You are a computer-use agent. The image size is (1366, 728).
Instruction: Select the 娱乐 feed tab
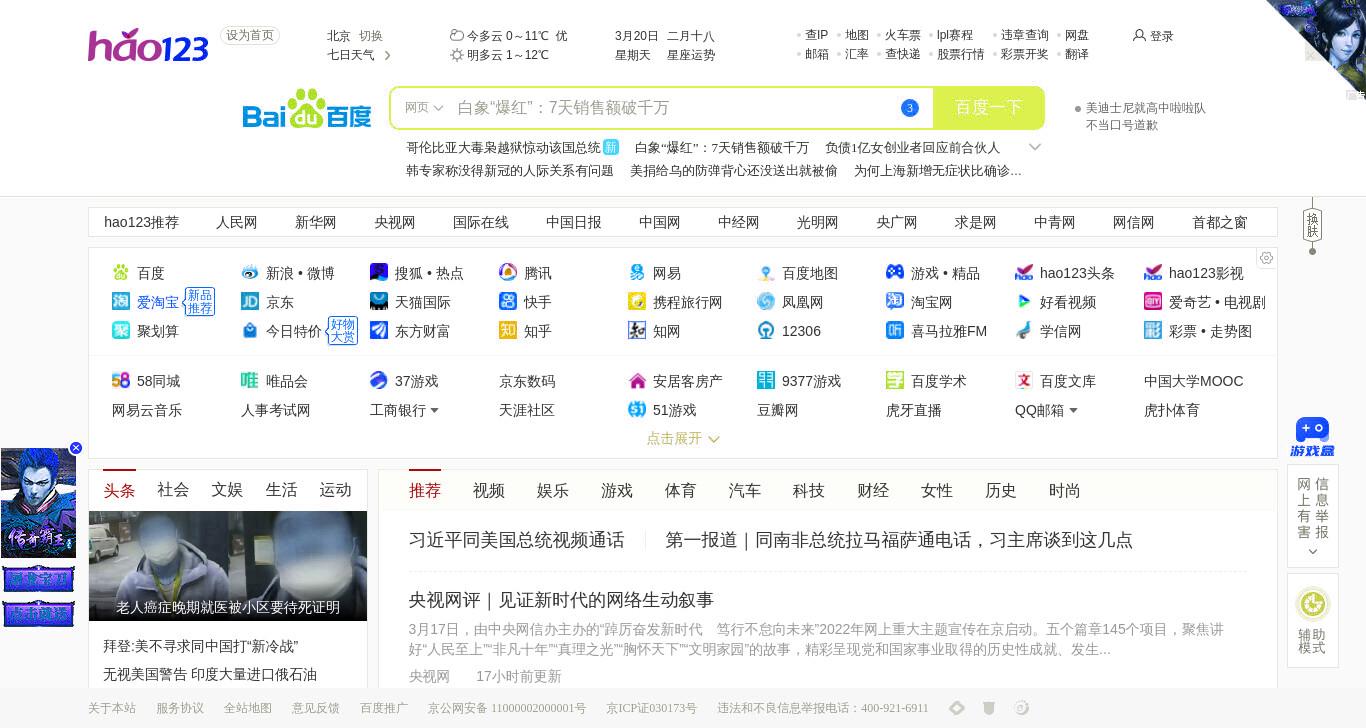tap(553, 490)
